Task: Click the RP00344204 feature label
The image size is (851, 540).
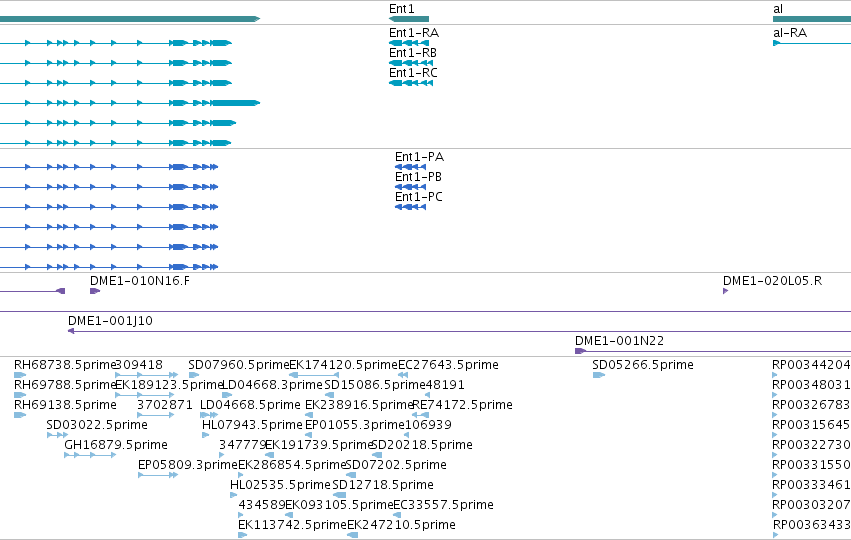Action: point(811,365)
